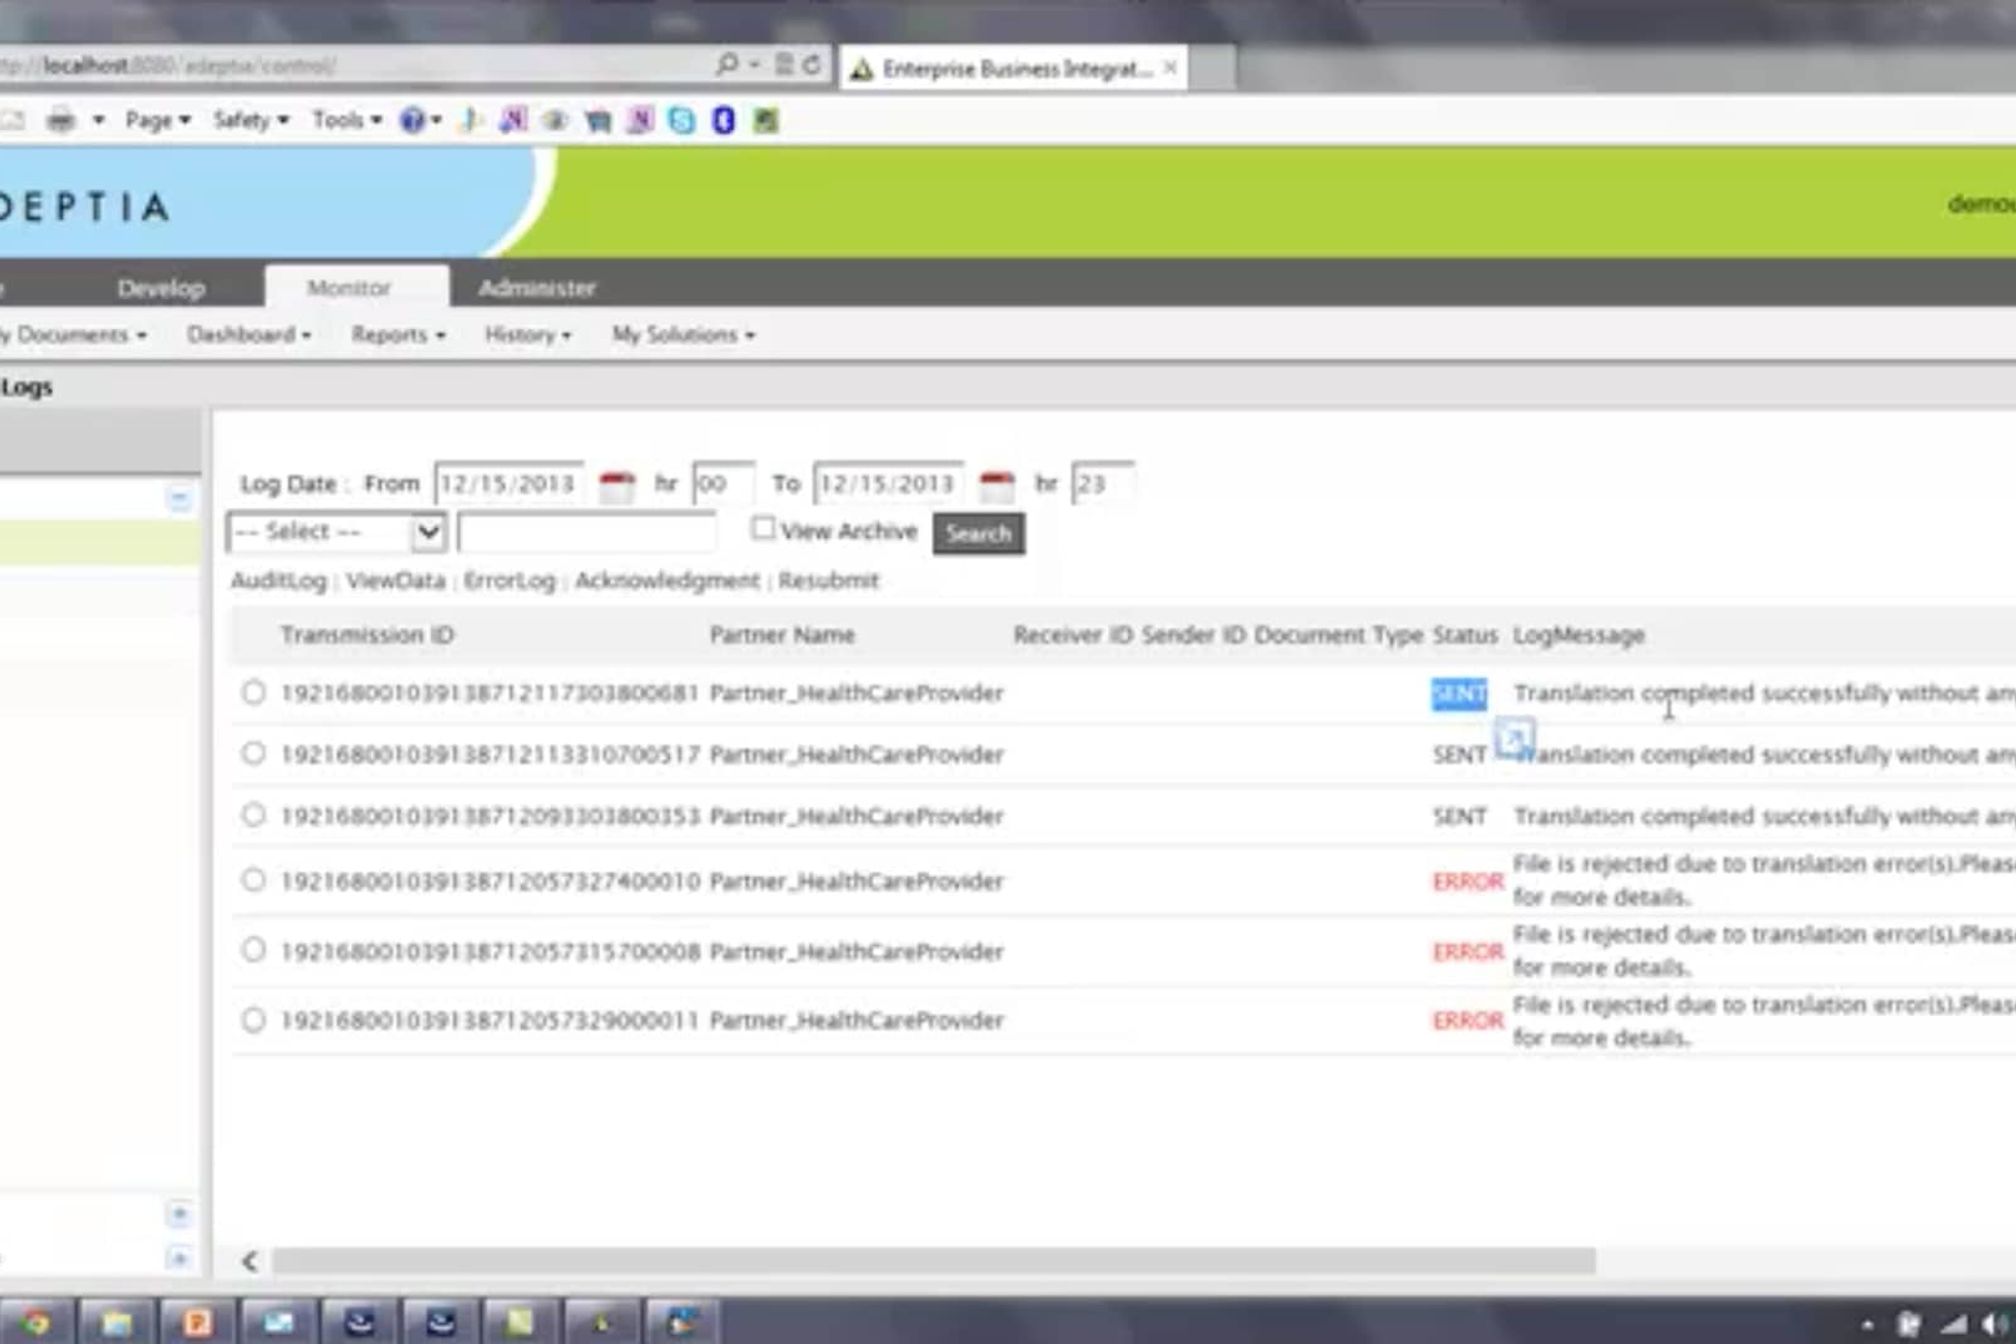The width and height of the screenshot is (2016, 1344).
Task: Expand the History dropdown menu
Action: tap(527, 335)
